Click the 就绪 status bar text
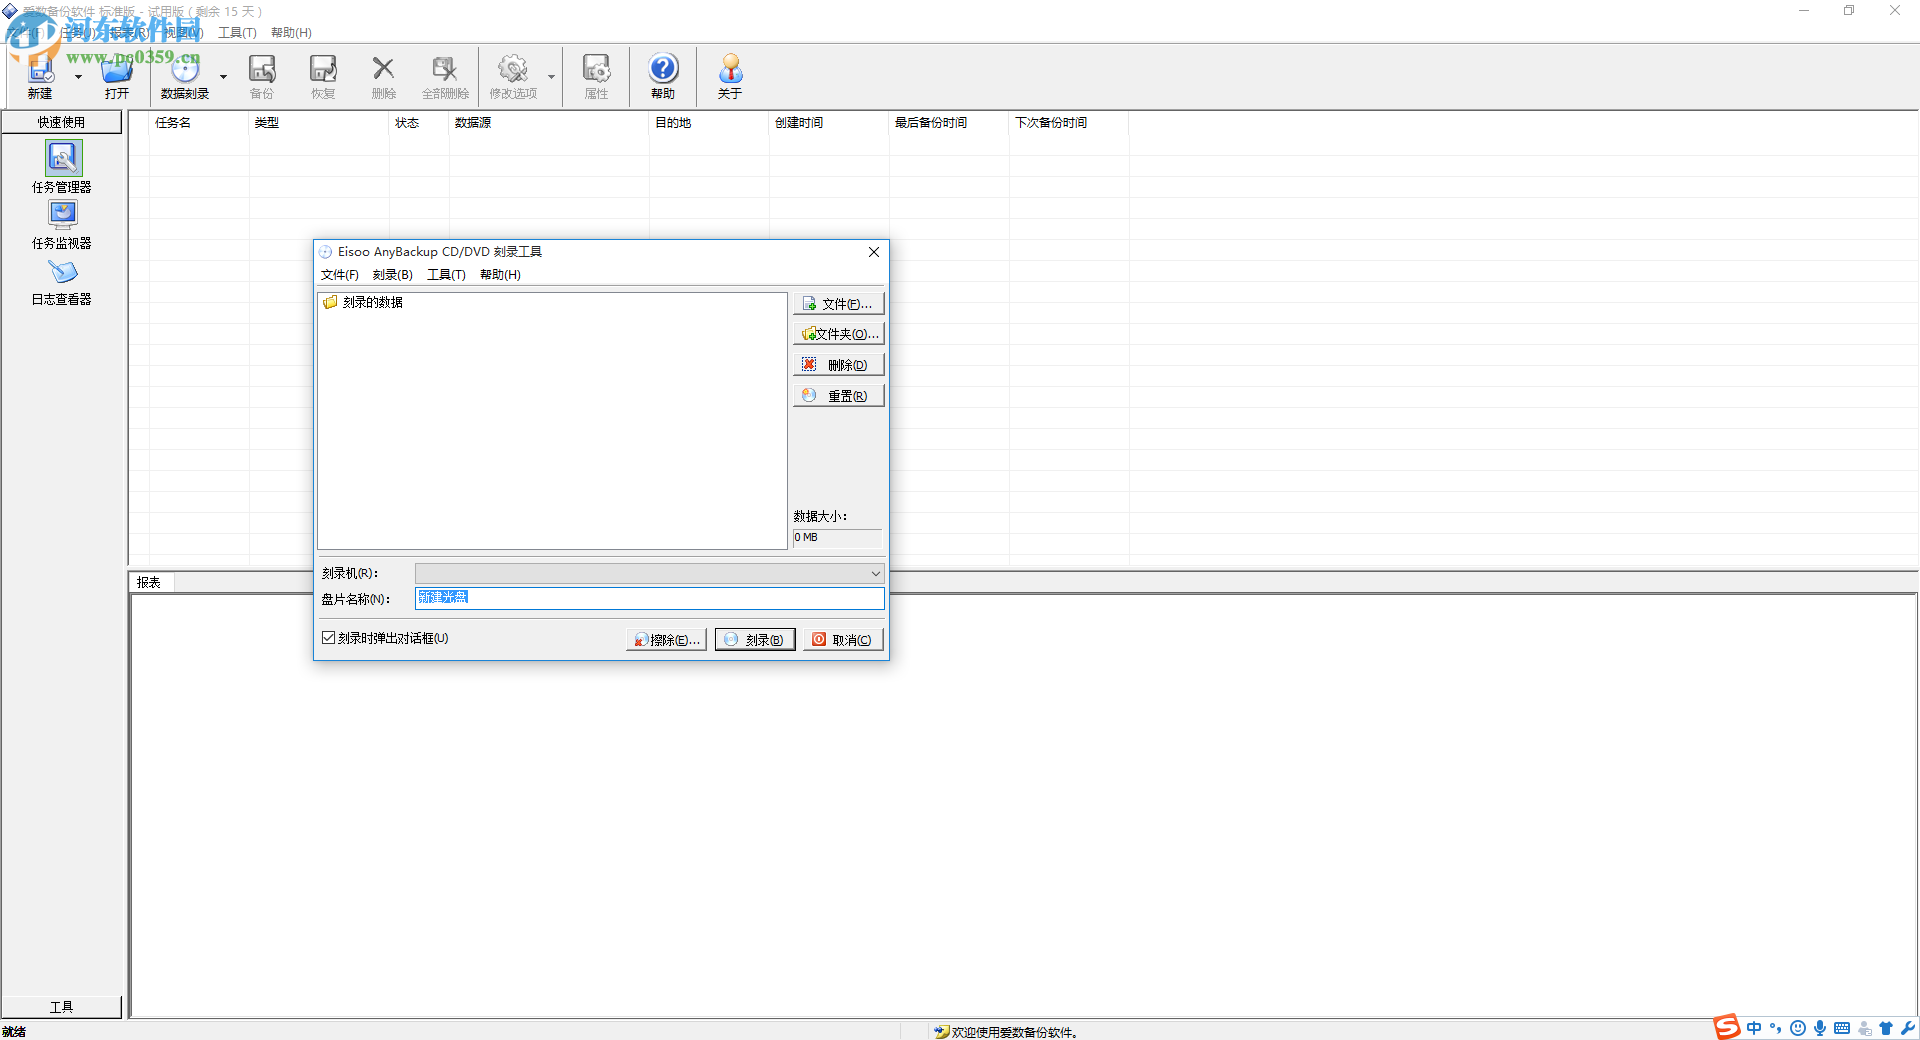 click(x=14, y=1032)
